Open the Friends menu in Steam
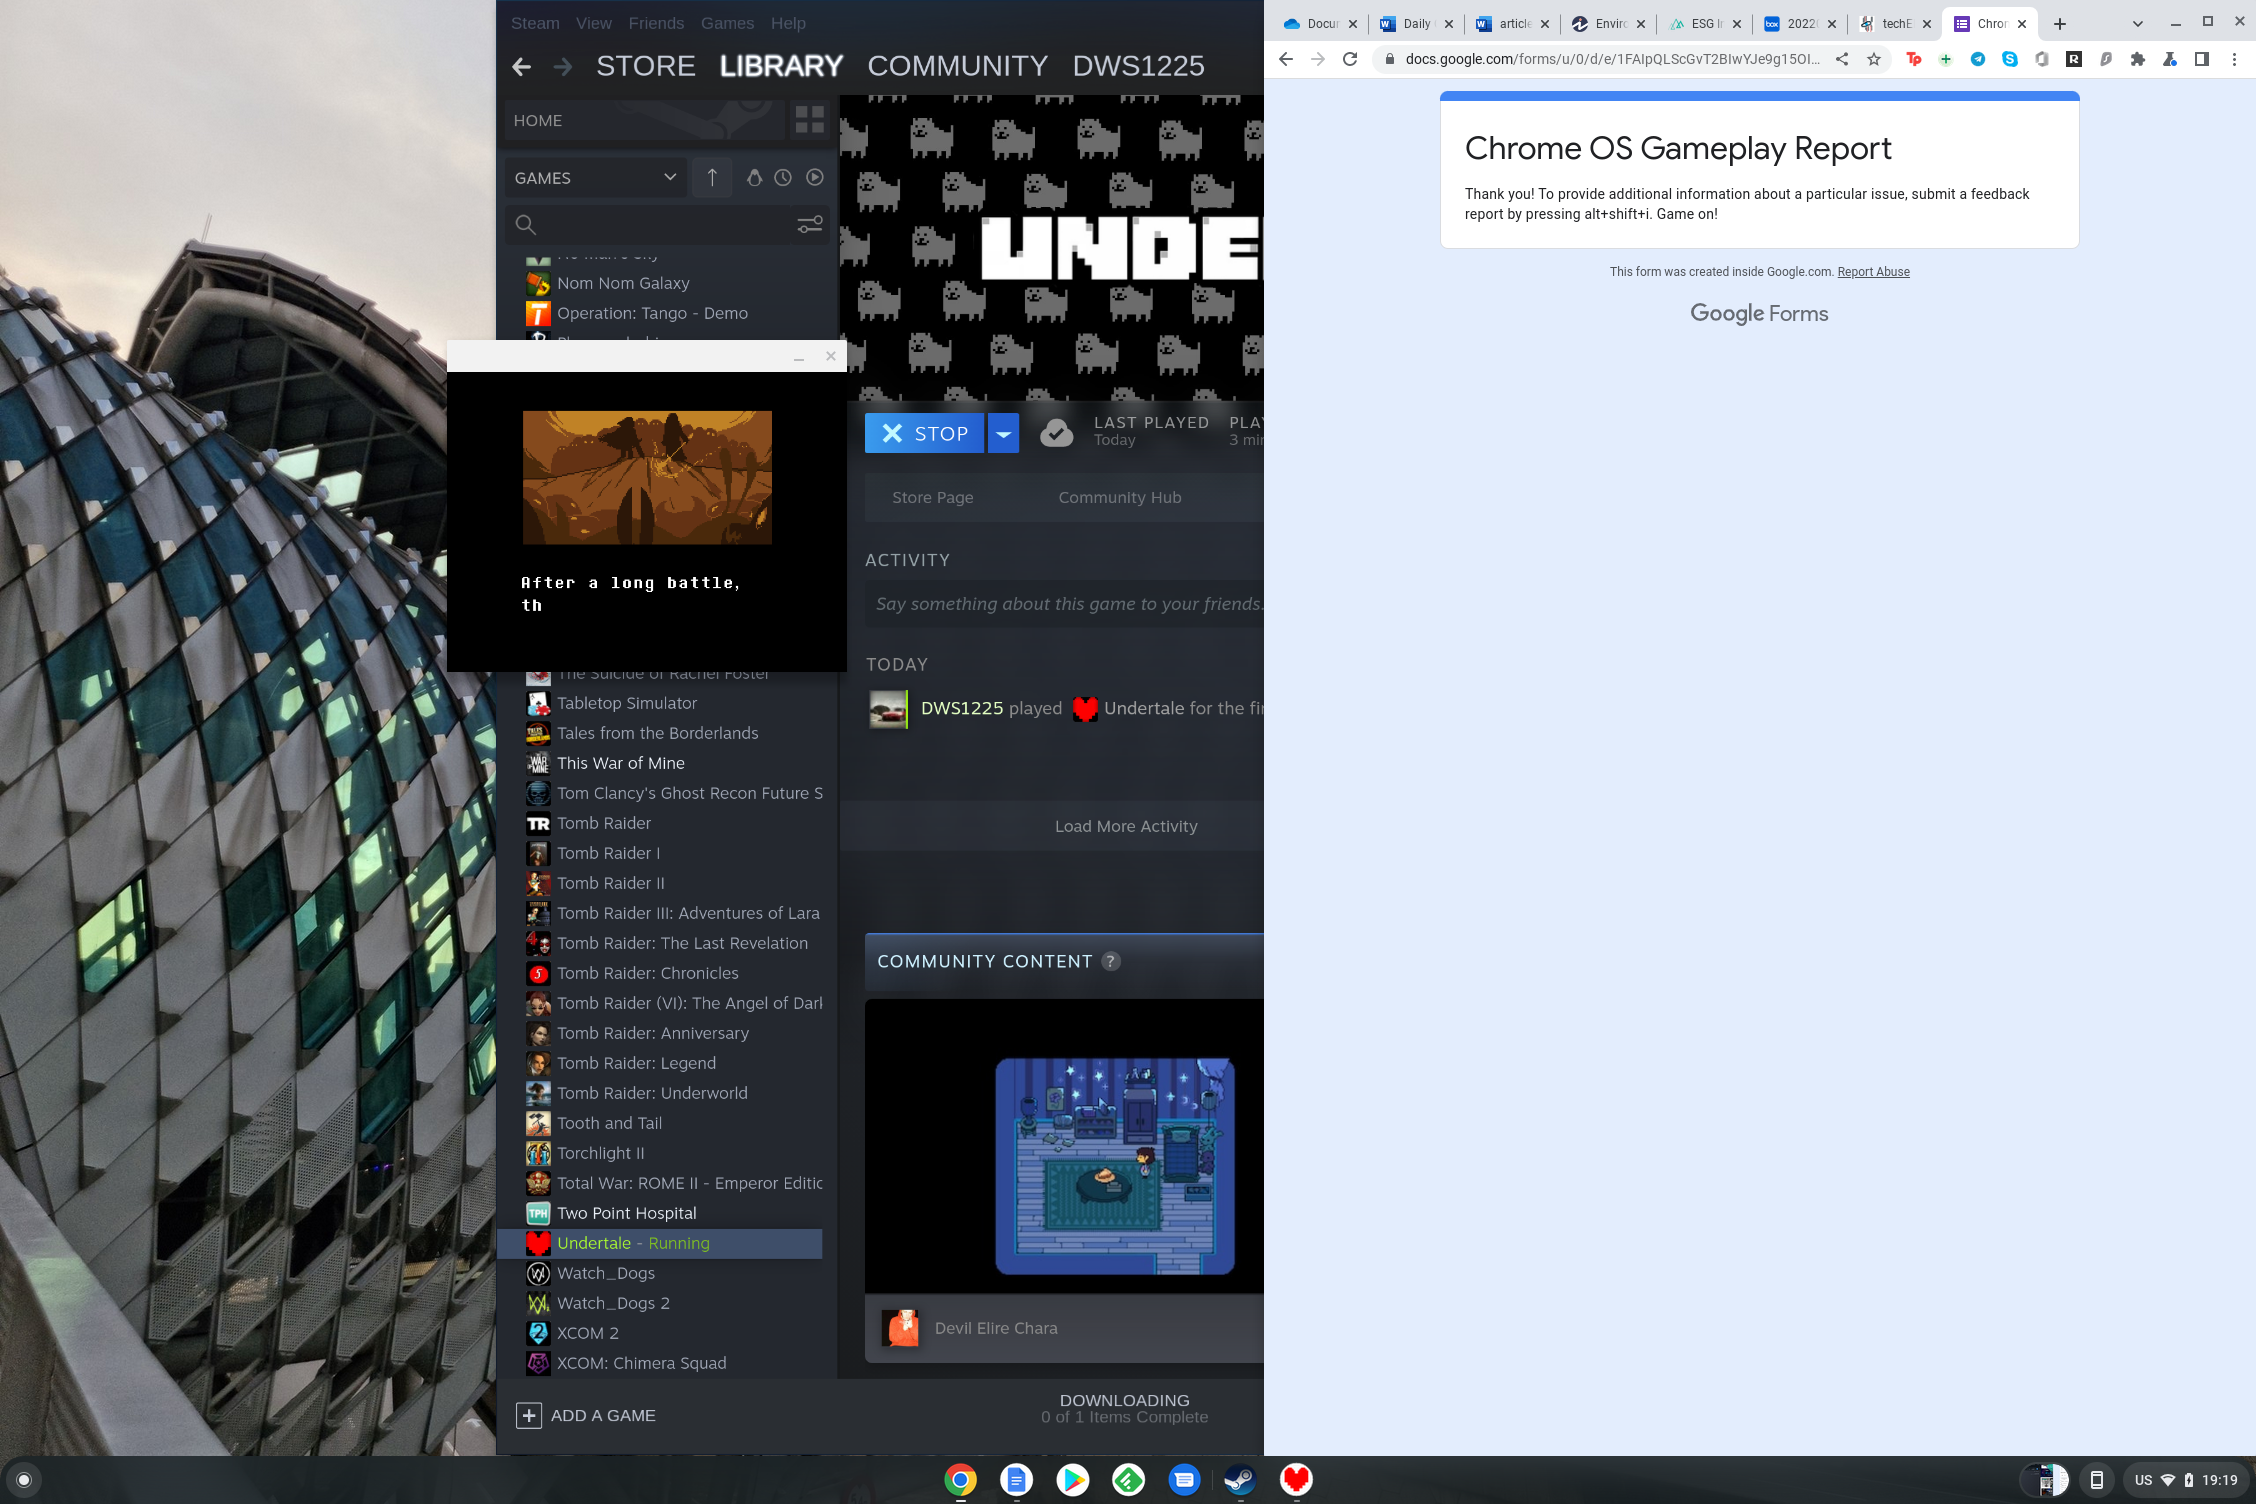2256x1504 pixels. pos(655,23)
